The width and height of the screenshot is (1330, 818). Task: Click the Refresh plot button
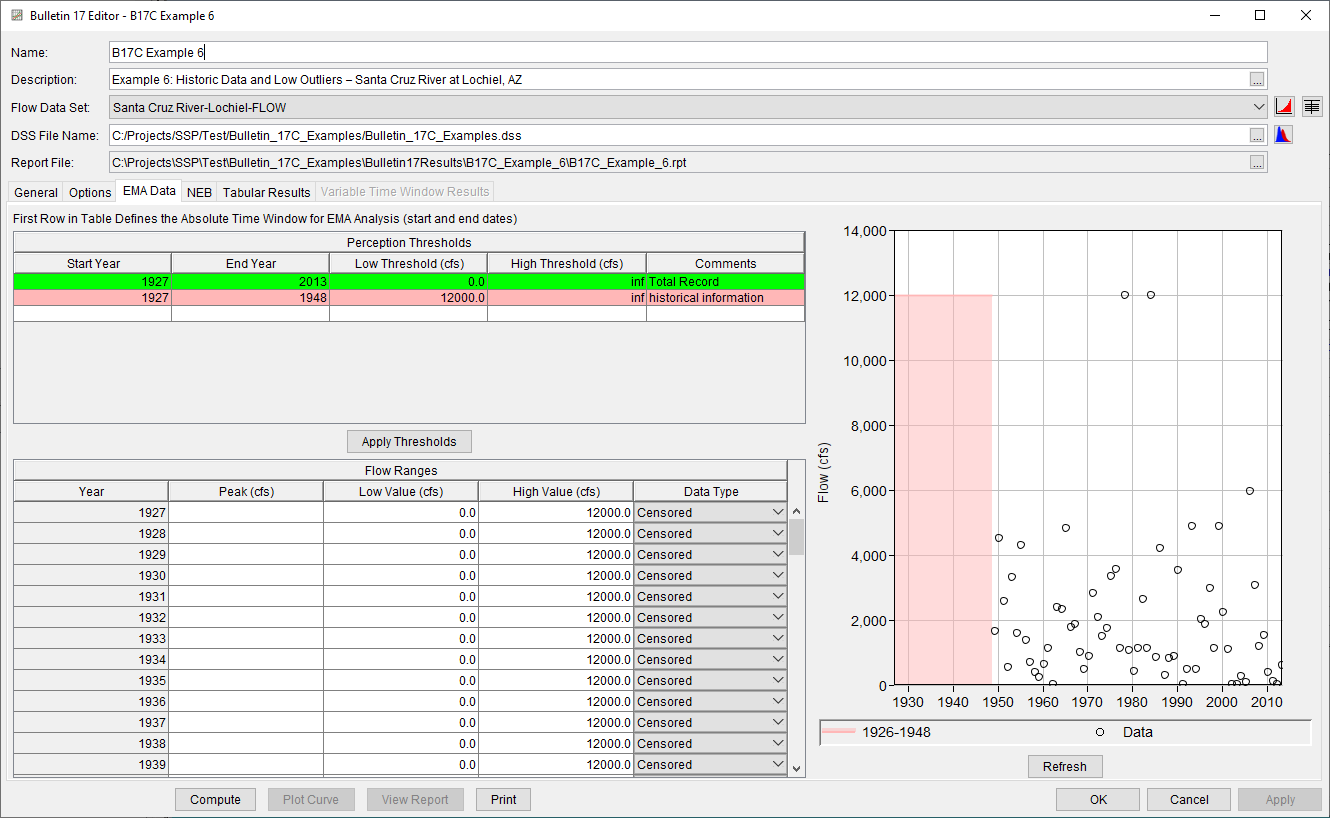coord(1064,766)
